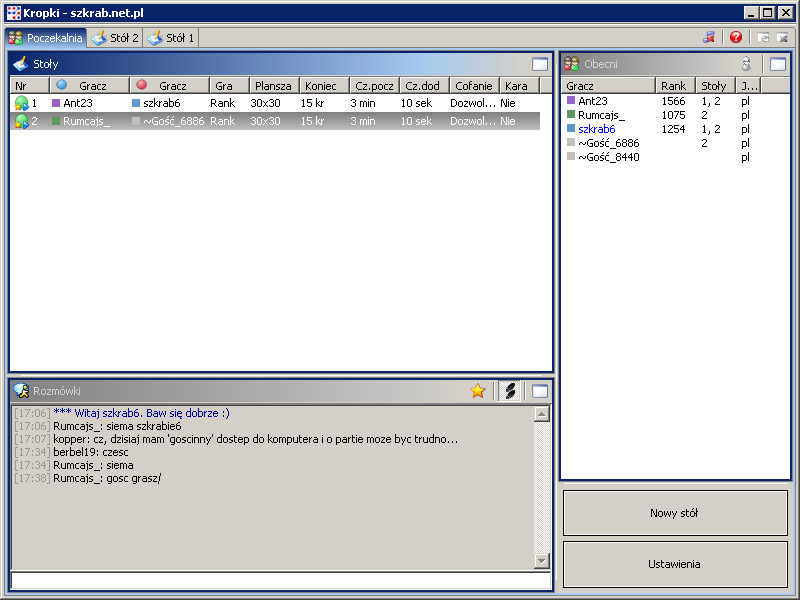
Task: Click the table 2 status icon
Action: (21, 121)
